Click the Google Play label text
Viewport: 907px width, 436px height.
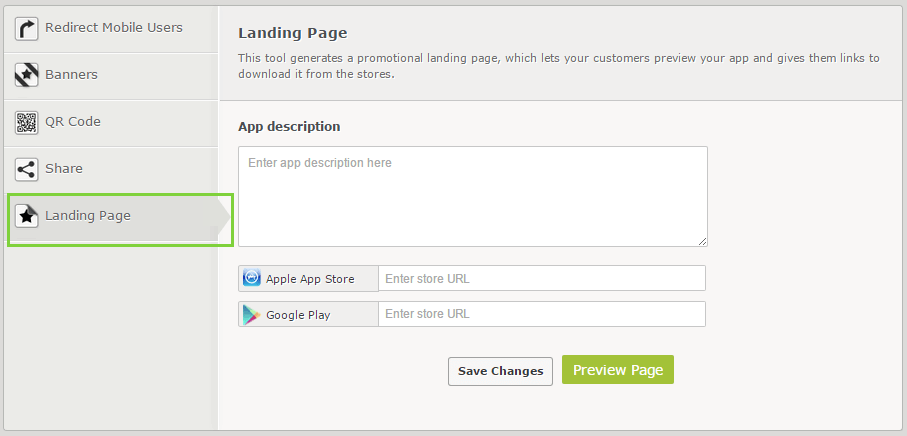pos(298,315)
